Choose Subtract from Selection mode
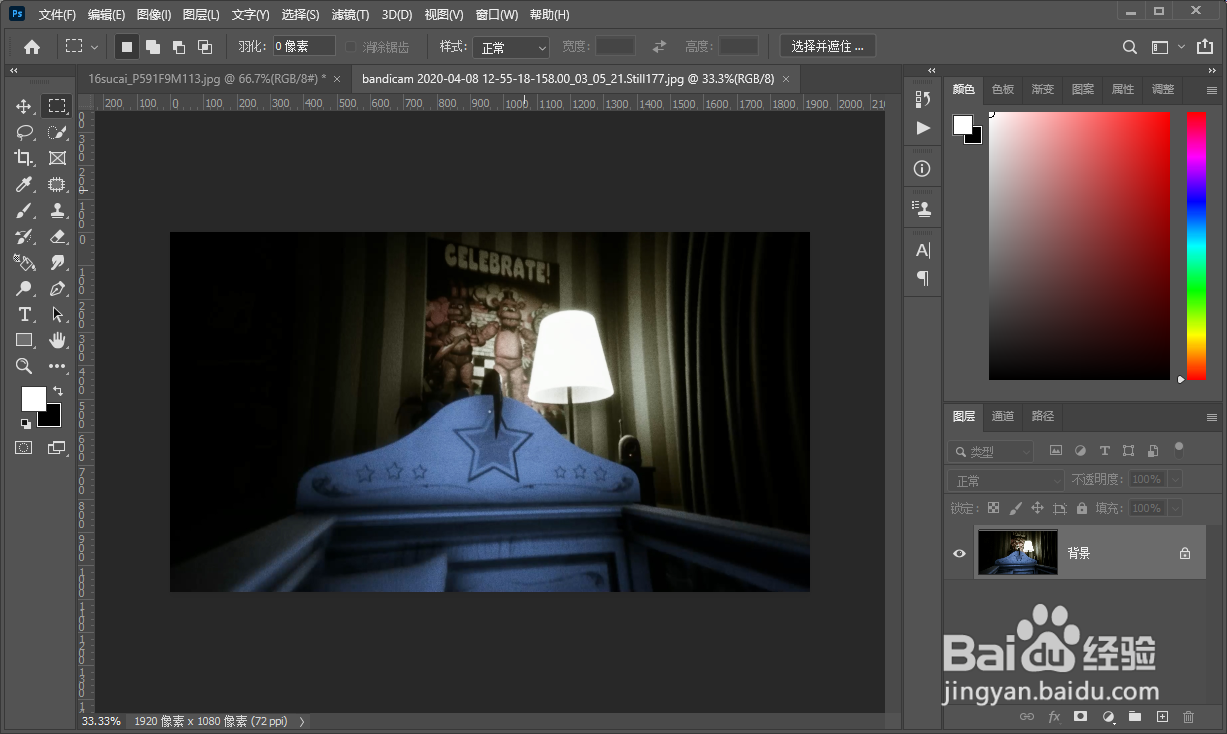This screenshot has height=734, width=1227. [x=179, y=47]
